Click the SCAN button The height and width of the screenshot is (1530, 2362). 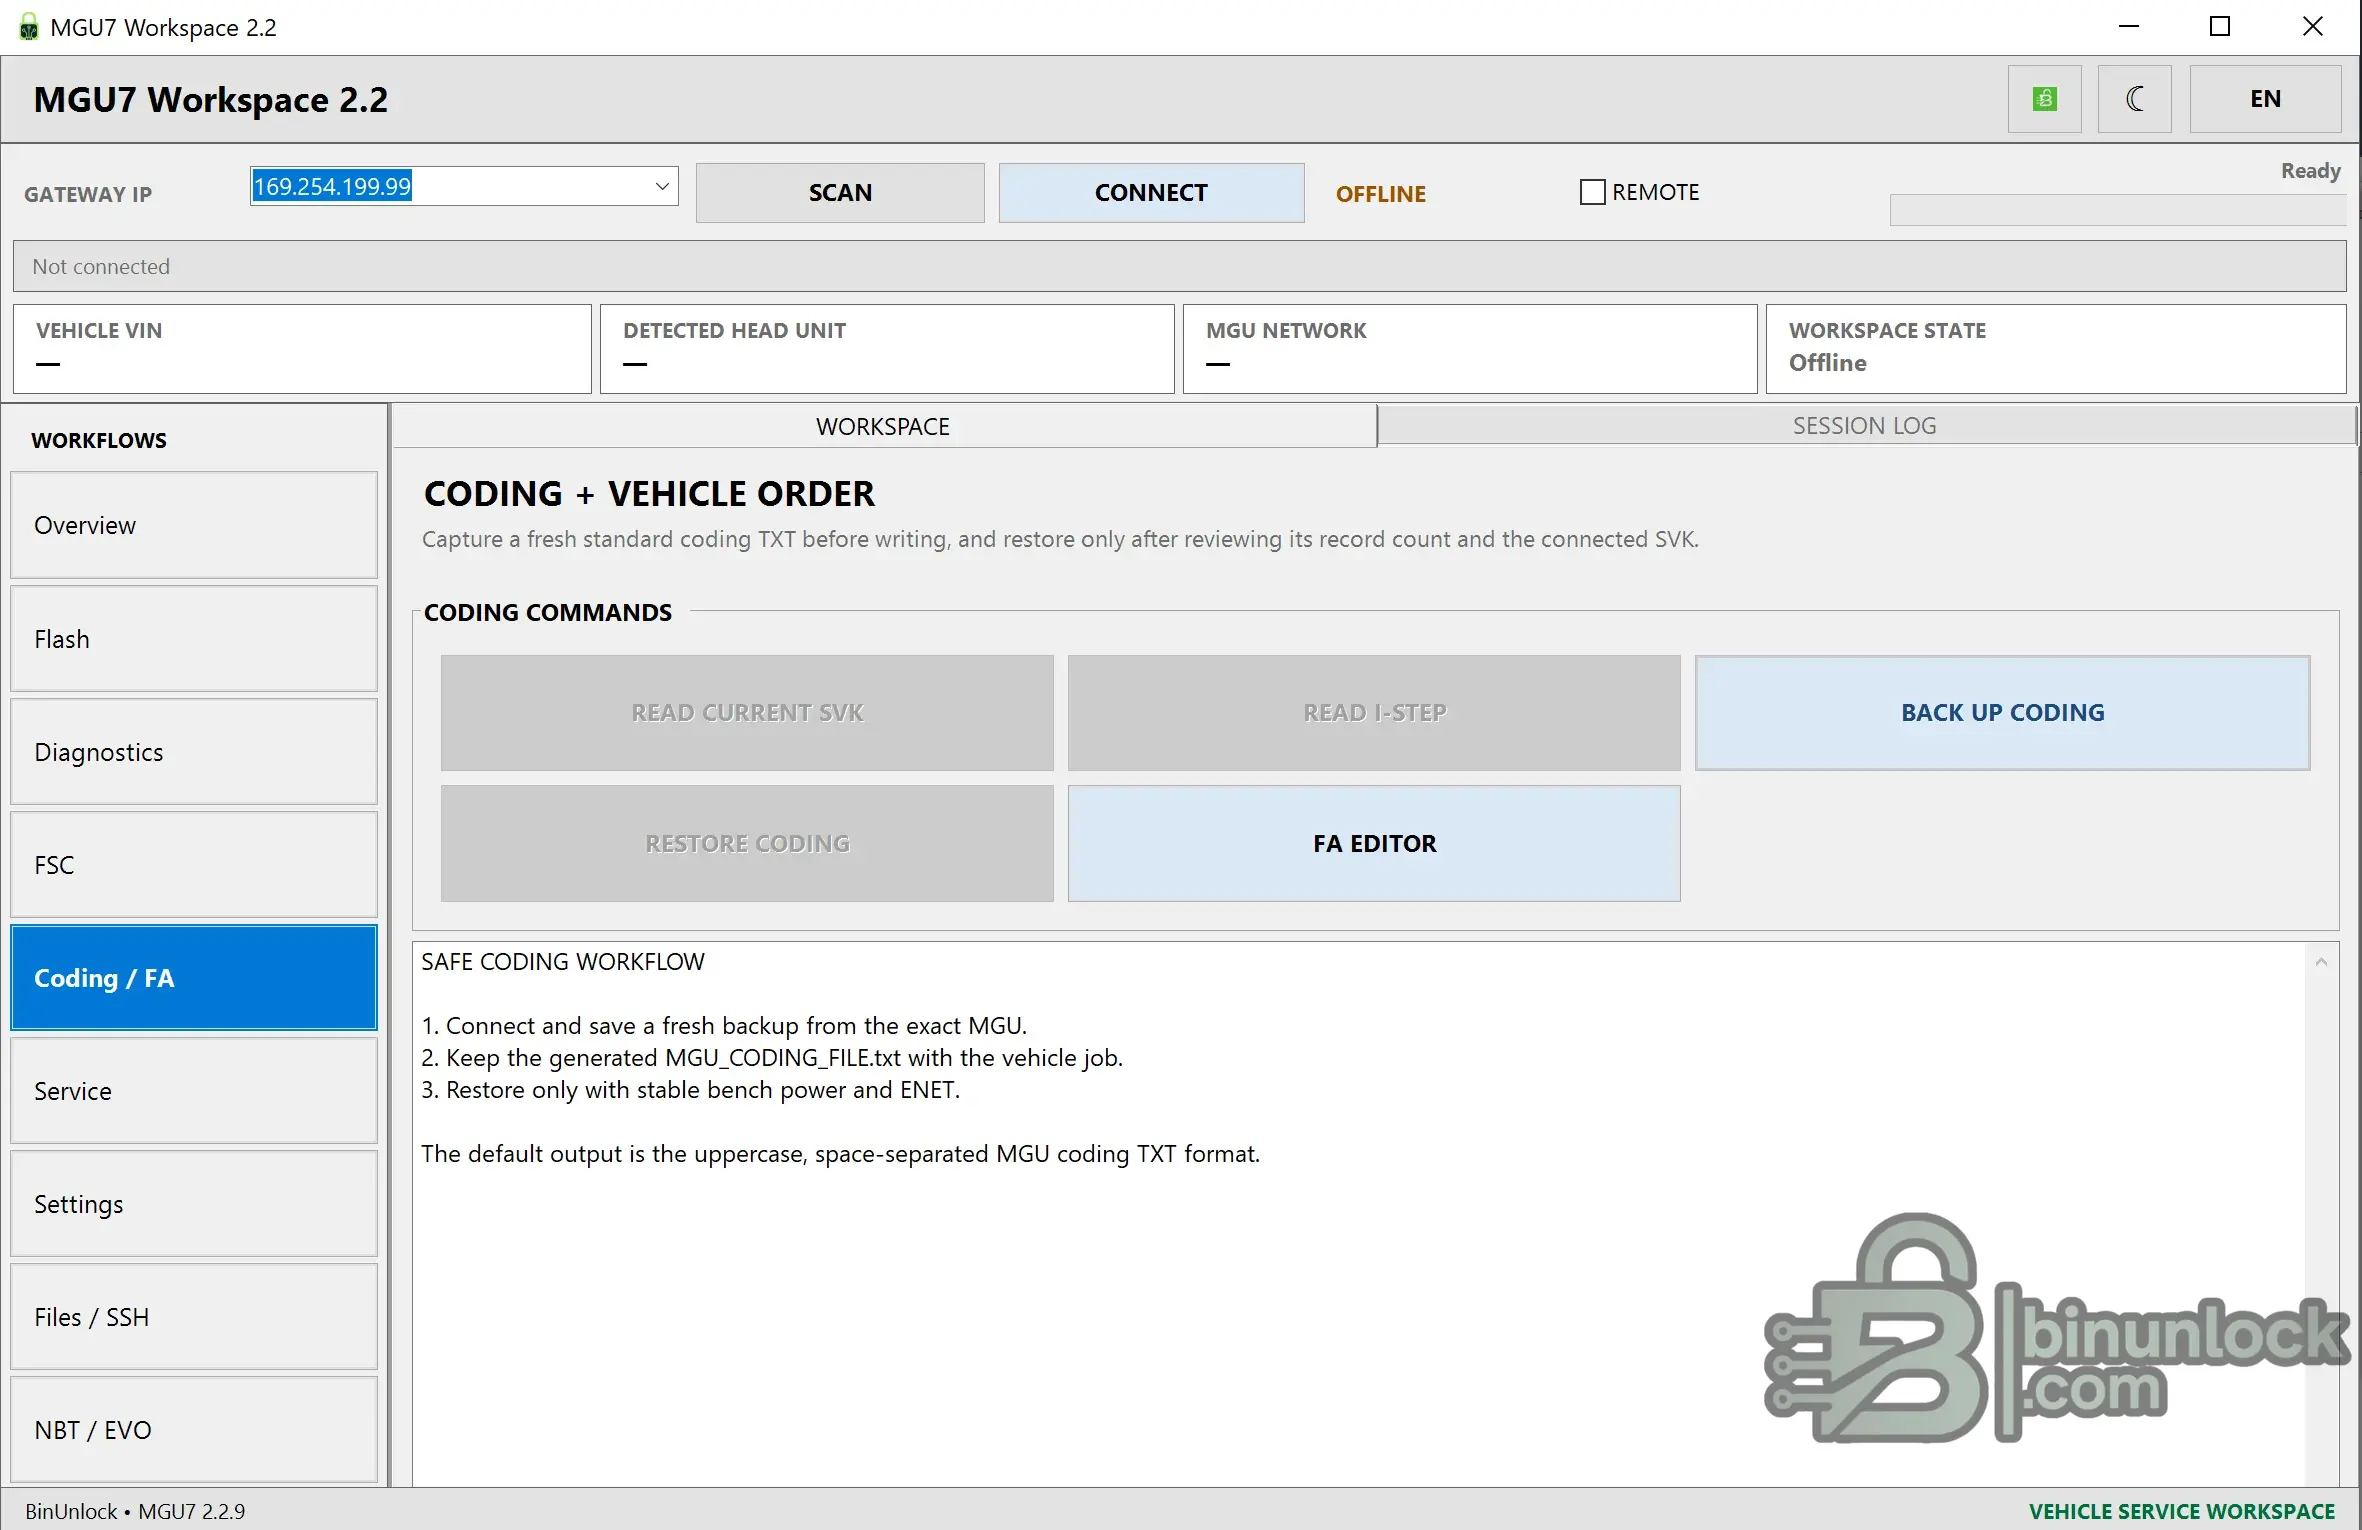tap(840, 193)
